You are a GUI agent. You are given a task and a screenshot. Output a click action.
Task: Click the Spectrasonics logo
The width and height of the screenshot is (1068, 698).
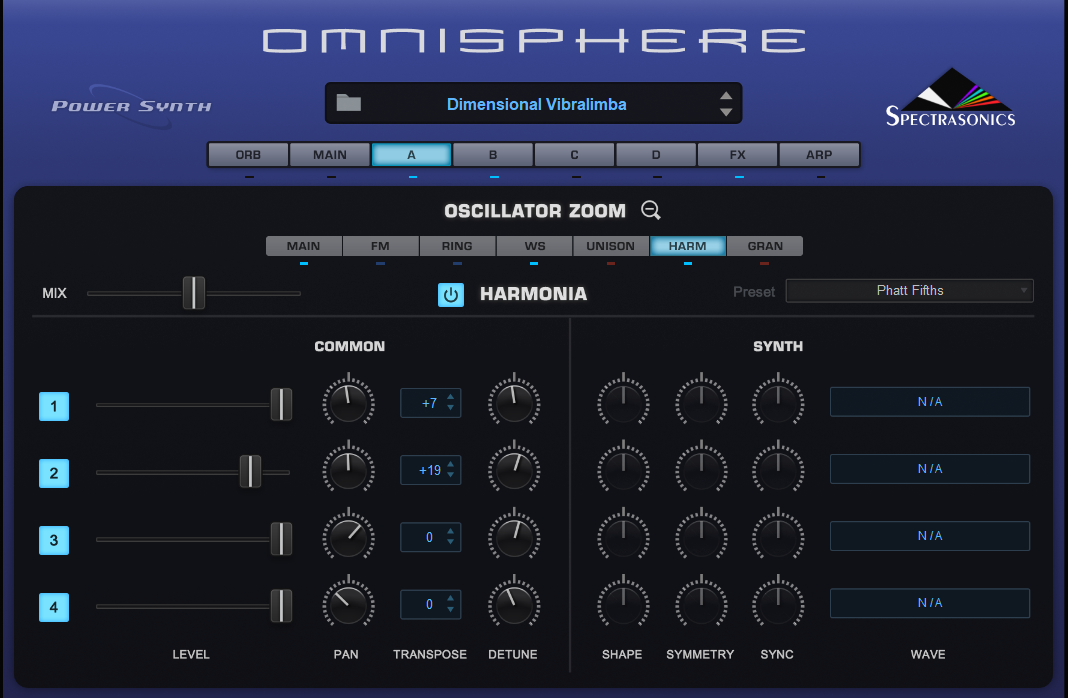(950, 98)
